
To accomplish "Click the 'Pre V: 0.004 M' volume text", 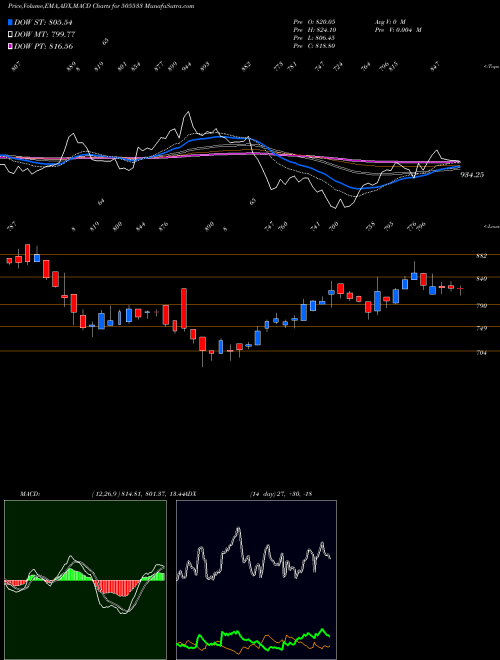I will click(x=397, y=29).
